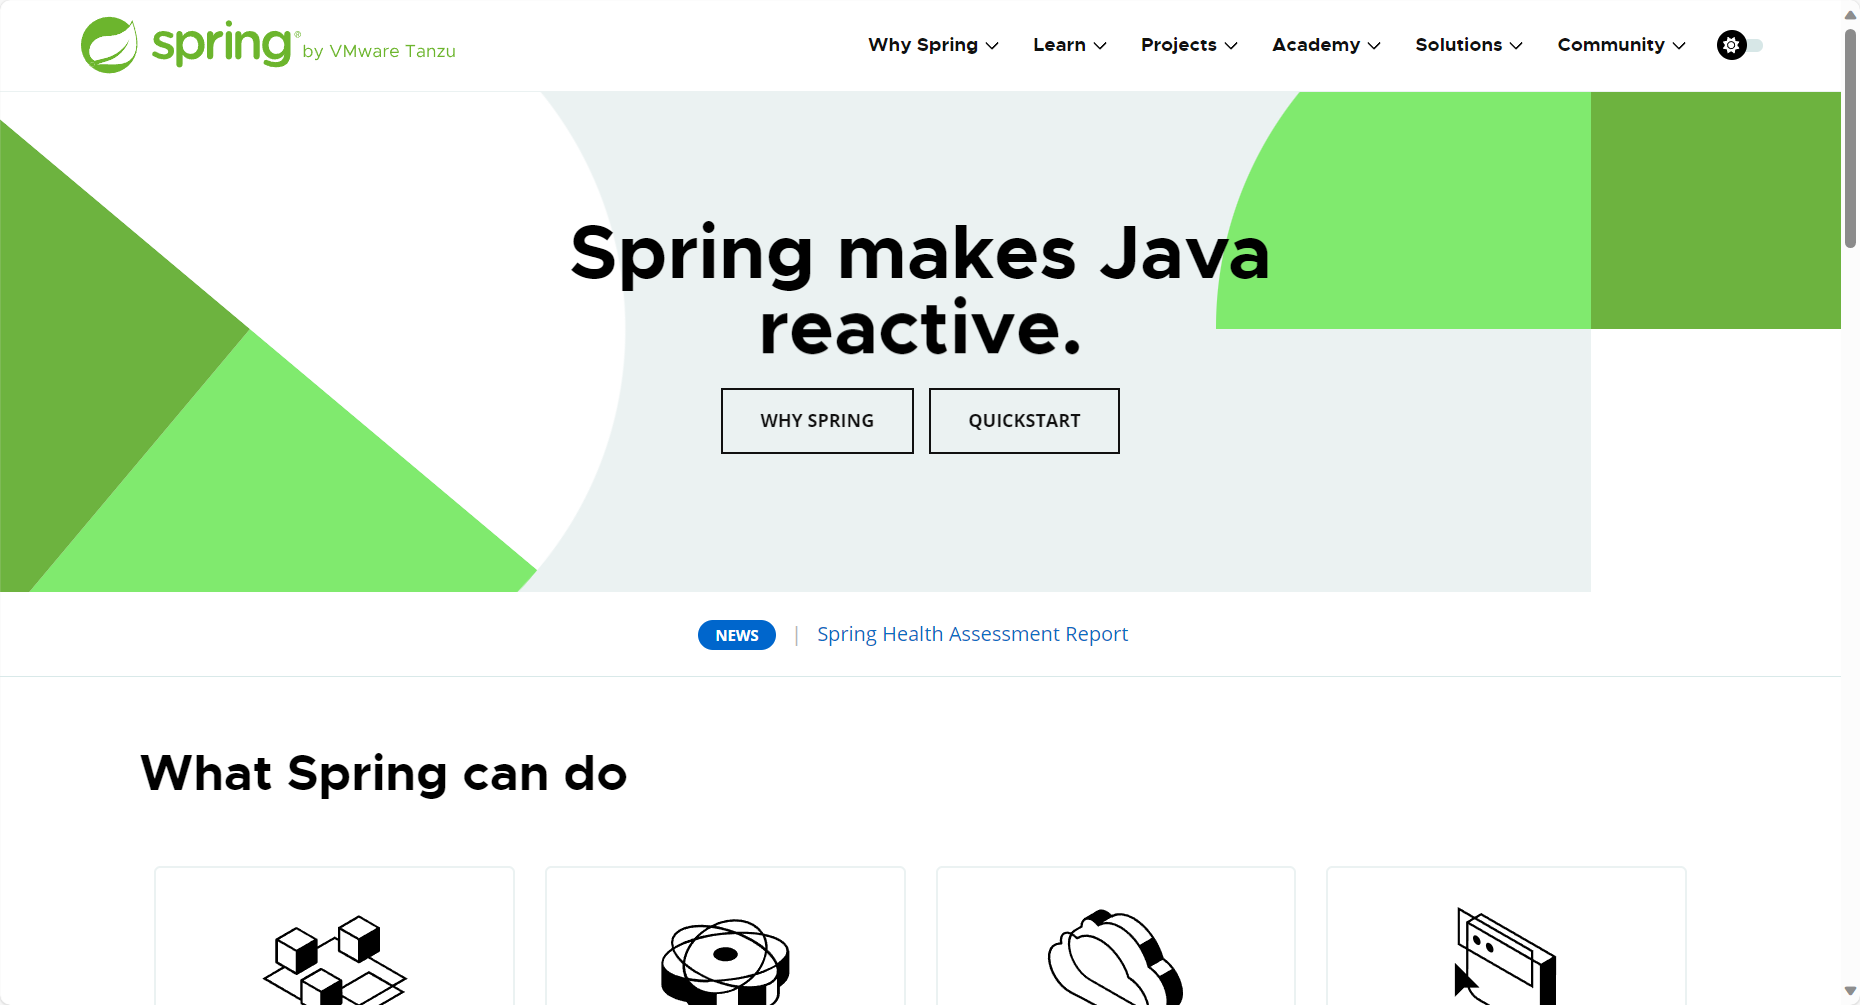Click the 'Spring makes Java reactive.' headline
Viewport: 1860px width, 1005px height.
tap(920, 290)
